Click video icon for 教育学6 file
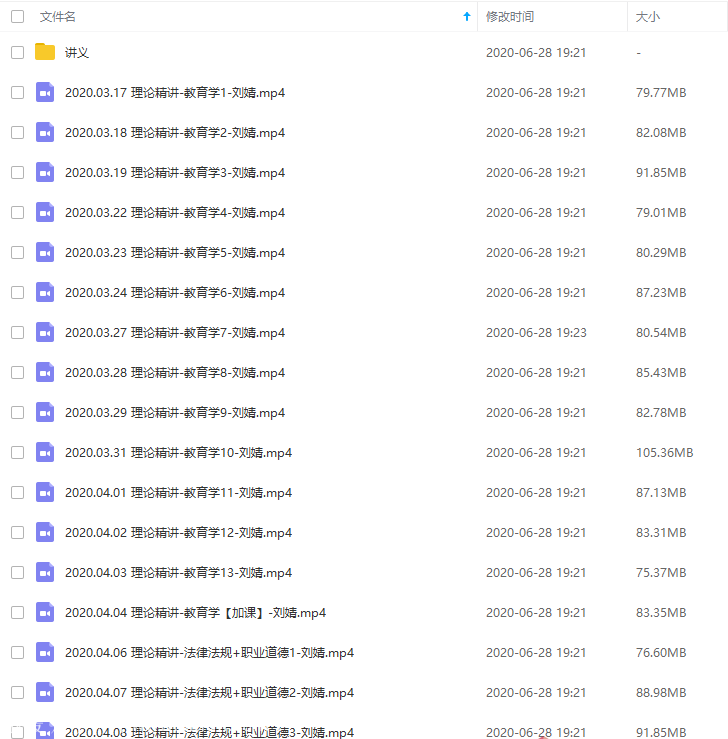 tap(45, 293)
